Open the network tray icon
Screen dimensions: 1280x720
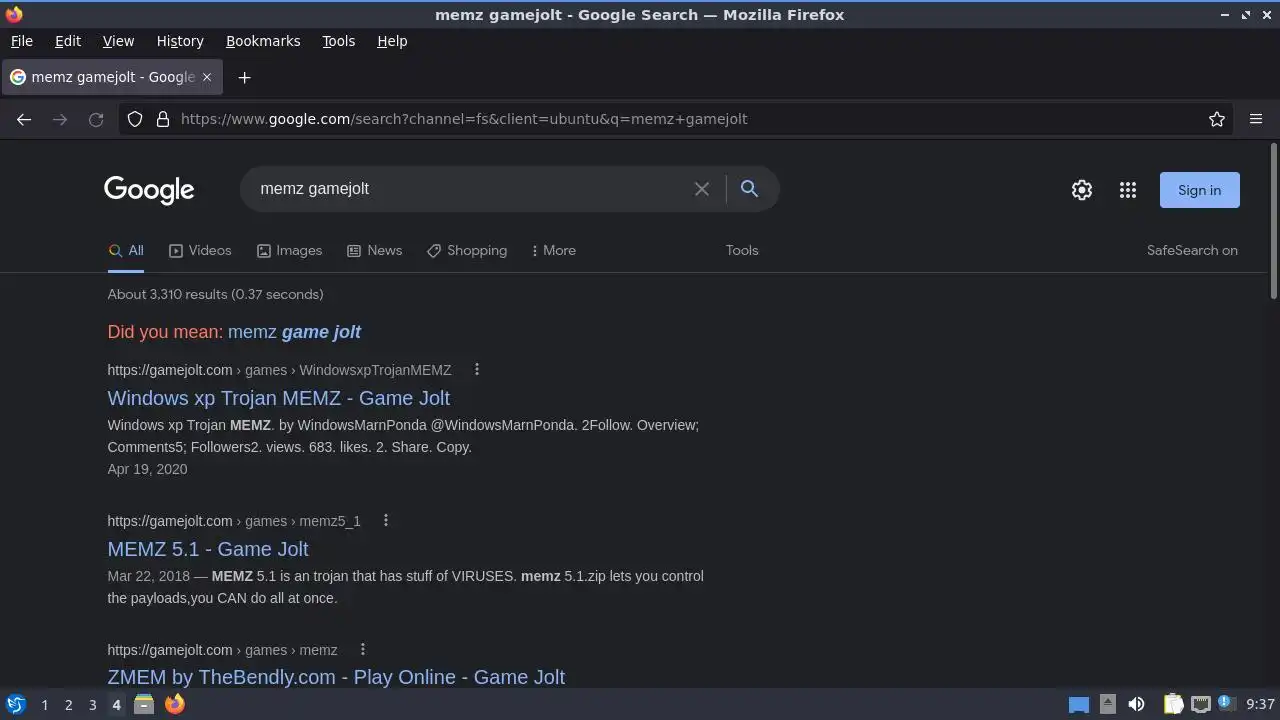coord(1200,705)
